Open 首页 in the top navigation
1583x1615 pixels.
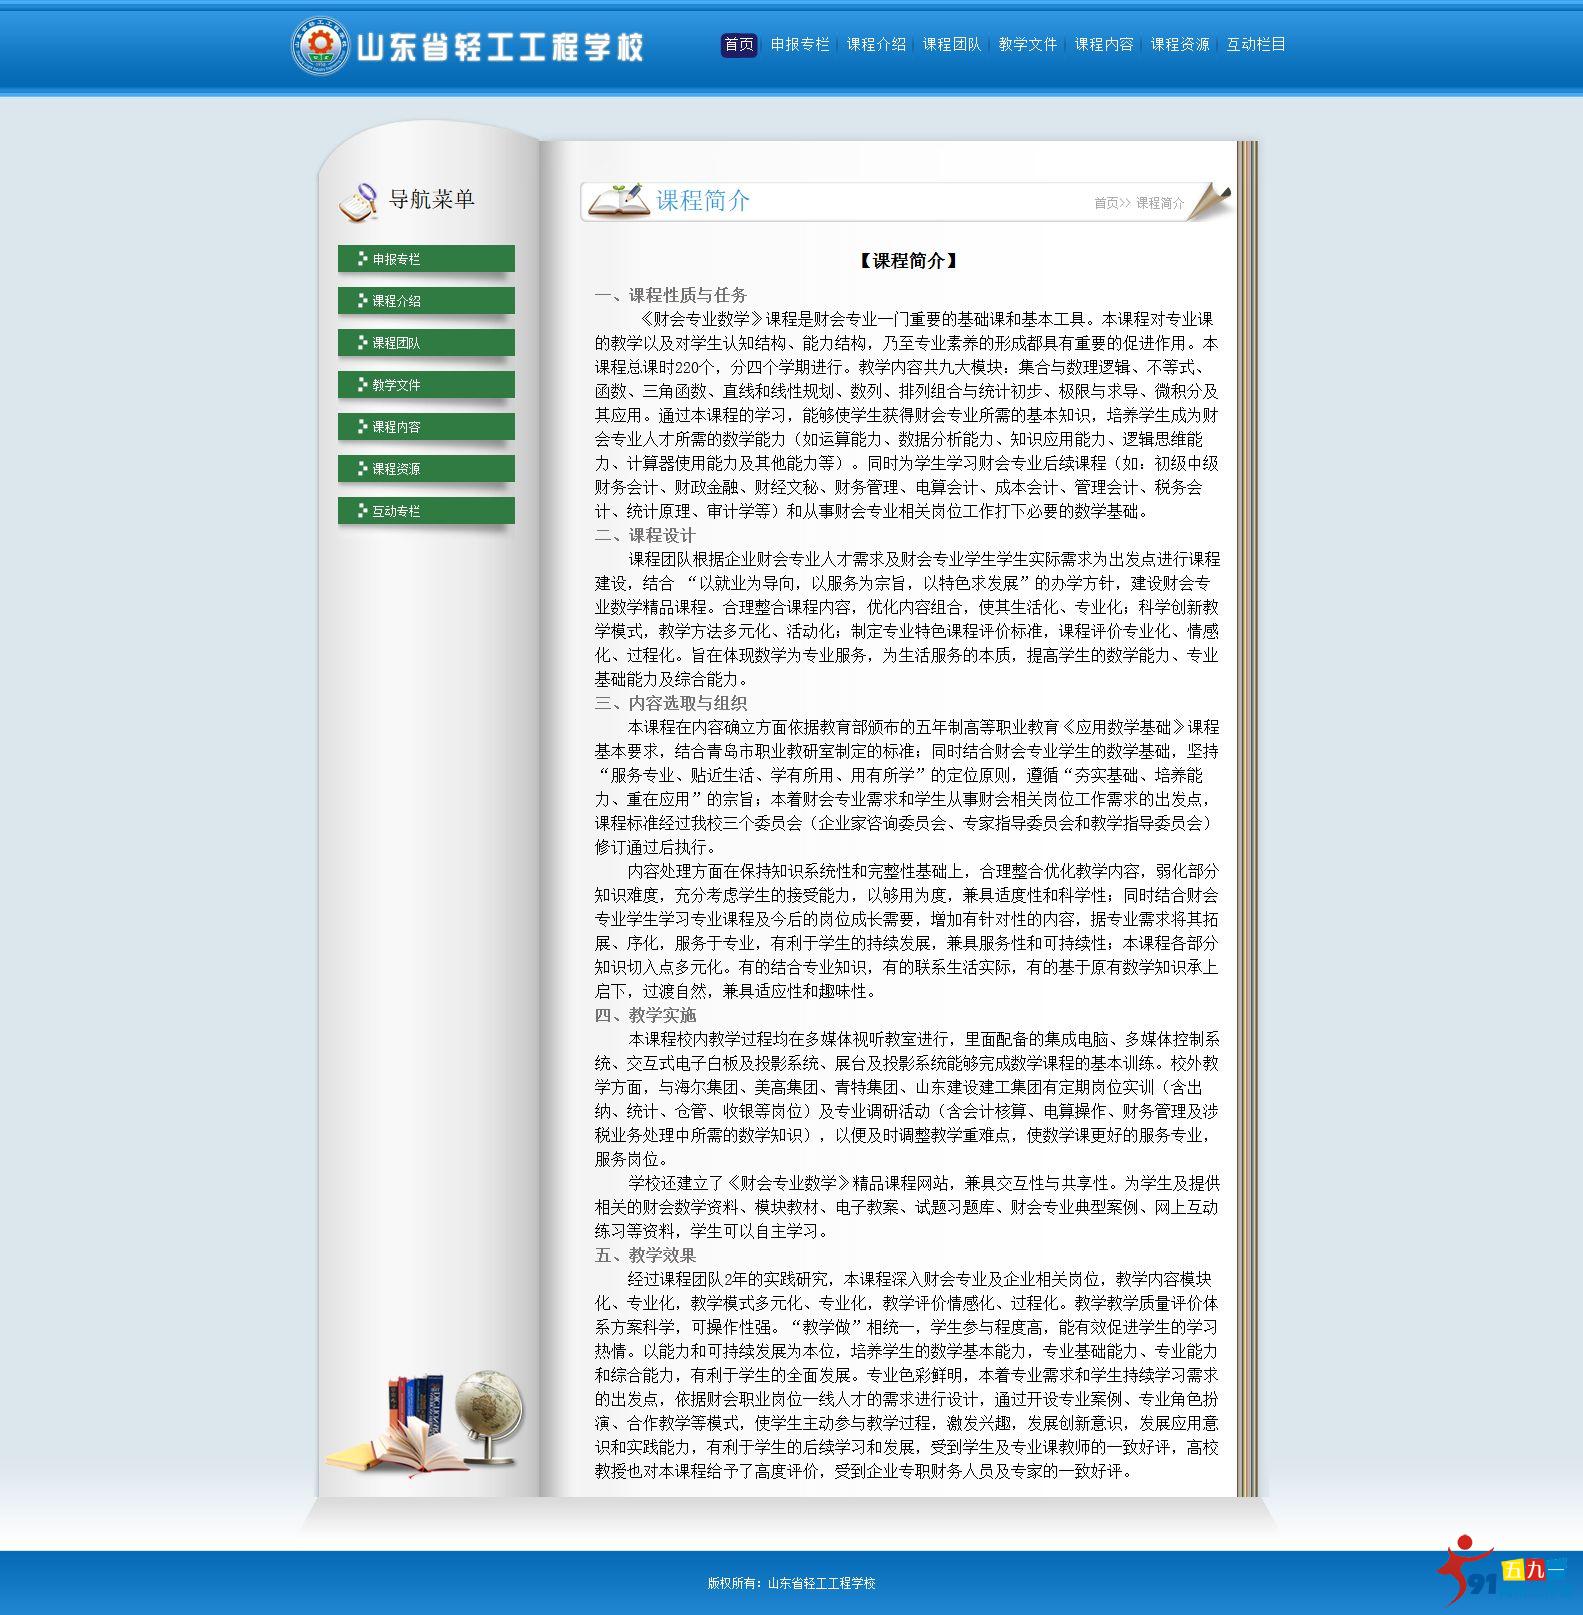(739, 45)
